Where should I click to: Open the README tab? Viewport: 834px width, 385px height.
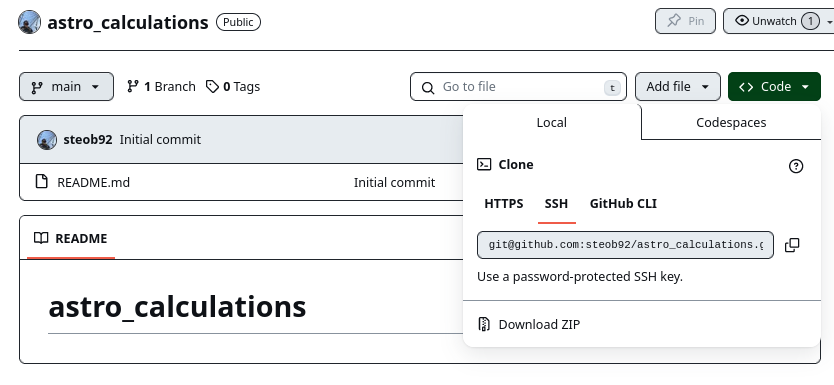coord(71,238)
